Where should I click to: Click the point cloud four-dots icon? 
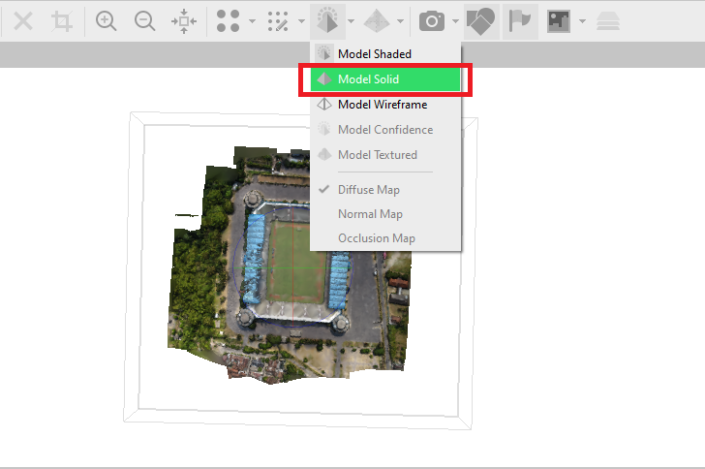tap(228, 21)
